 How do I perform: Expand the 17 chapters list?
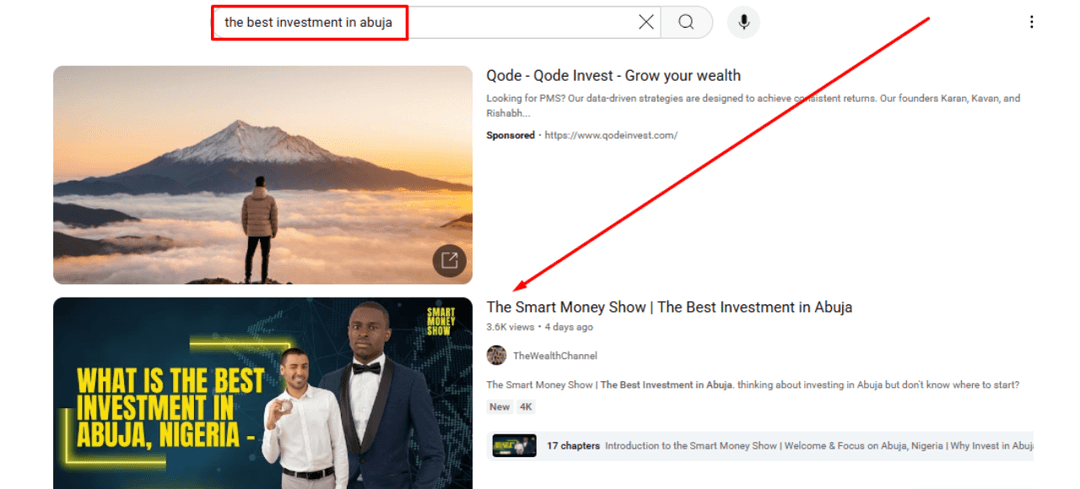[573, 446]
